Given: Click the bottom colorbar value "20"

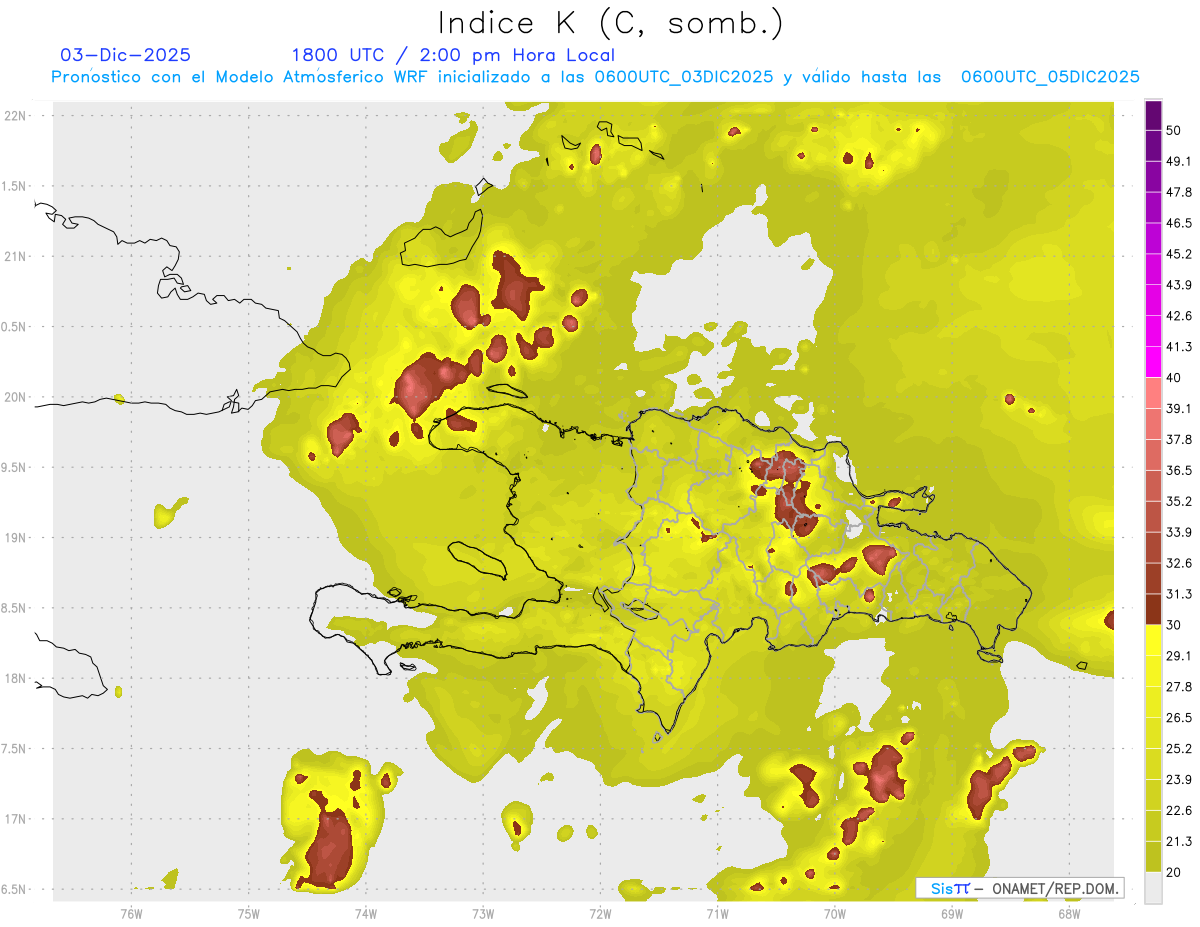Looking at the screenshot, I should pos(1174,872).
